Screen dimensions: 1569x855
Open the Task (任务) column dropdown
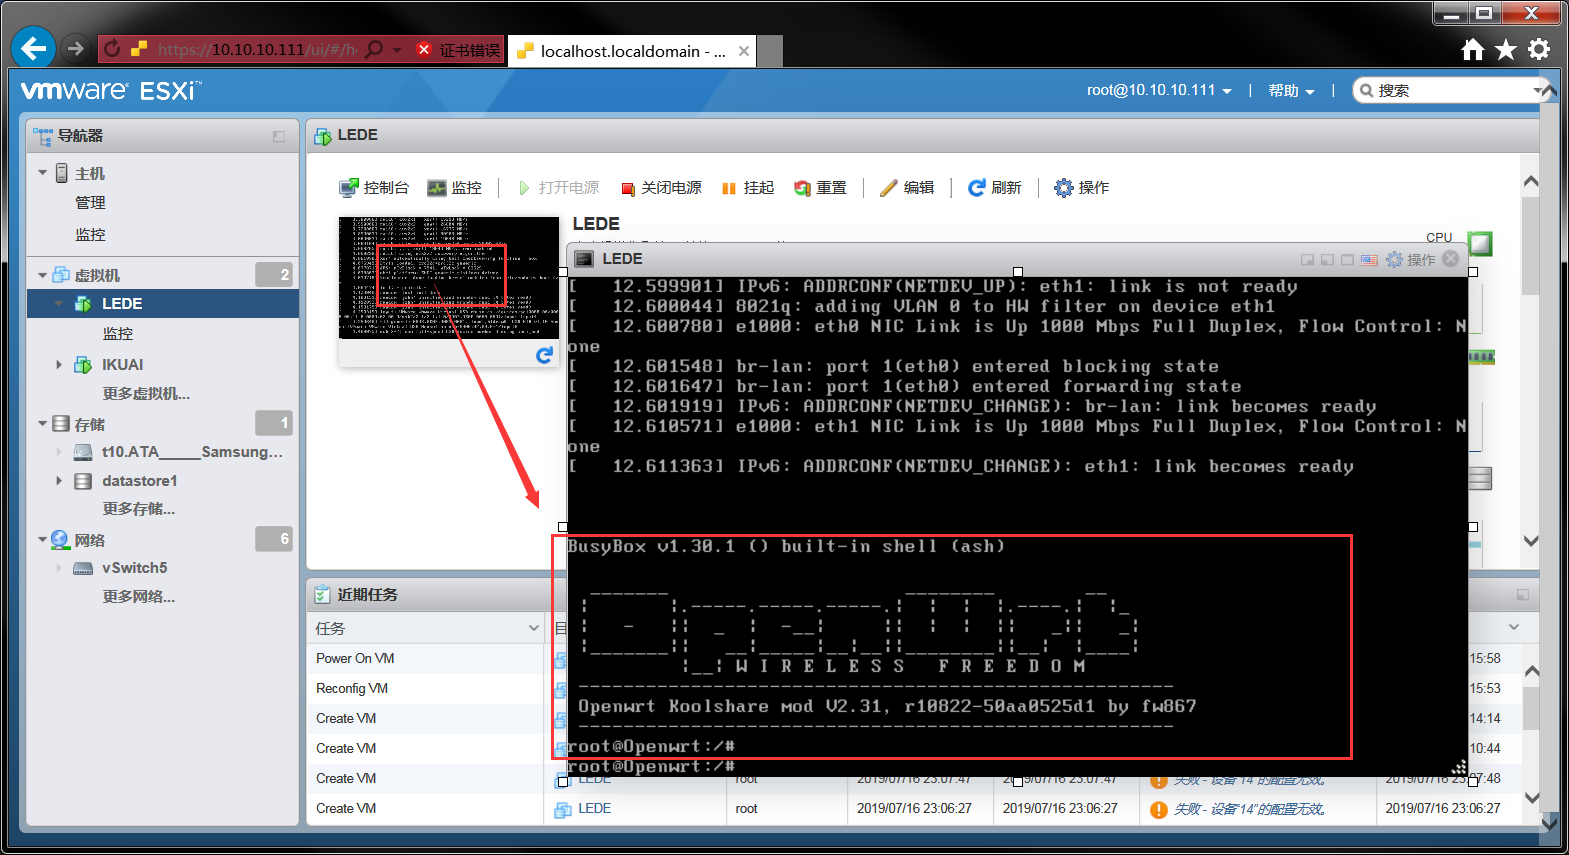click(533, 628)
